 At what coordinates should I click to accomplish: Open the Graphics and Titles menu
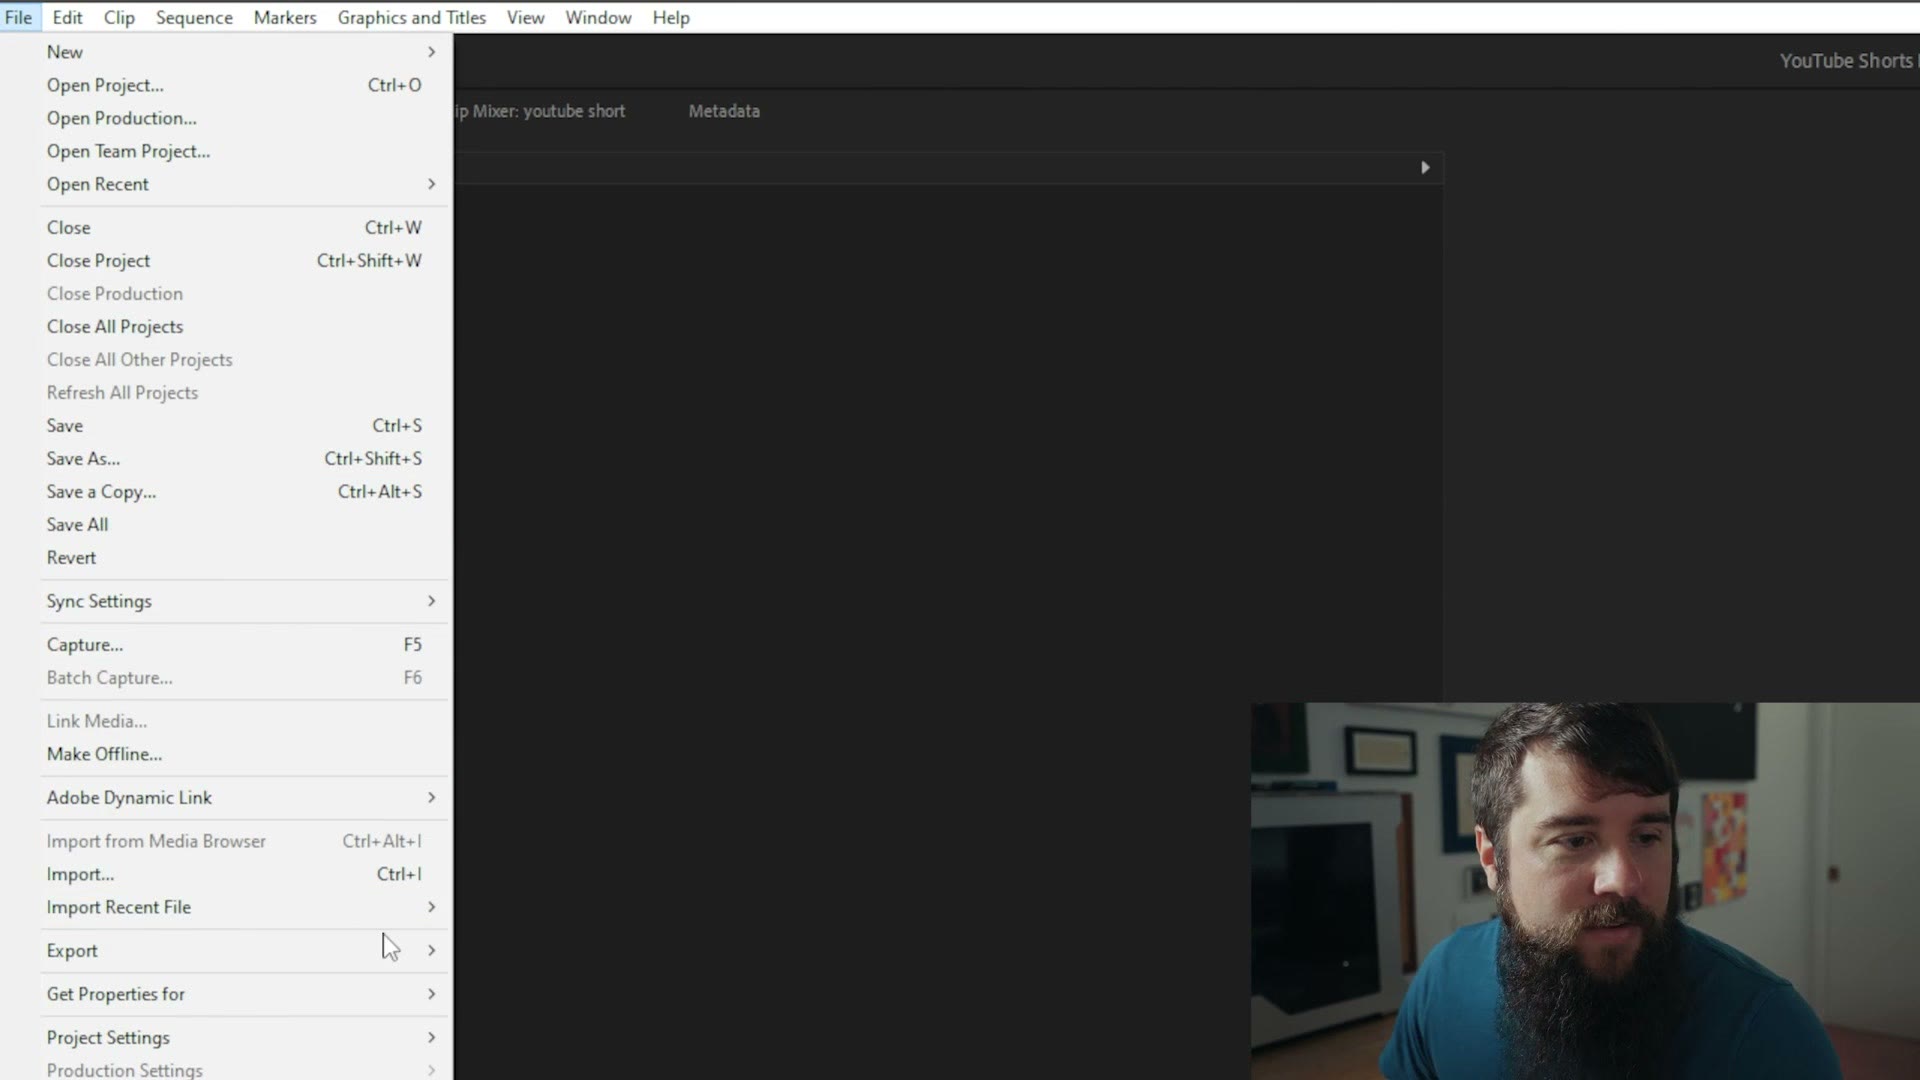[x=411, y=17]
